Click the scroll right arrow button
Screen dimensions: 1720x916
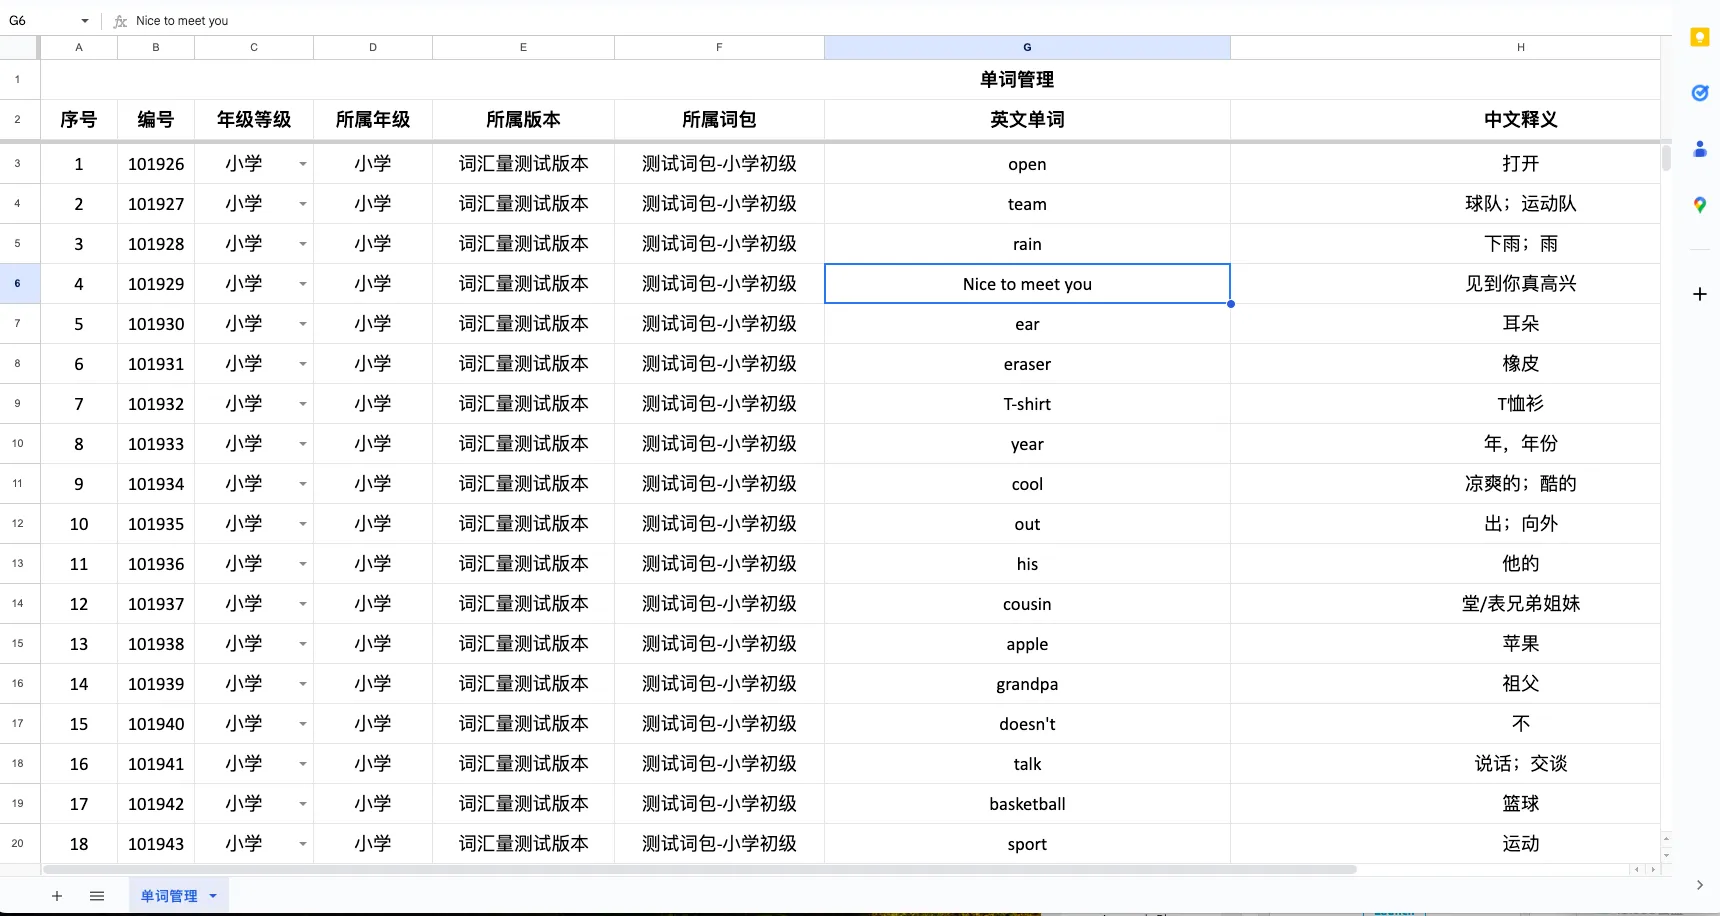(1652, 870)
